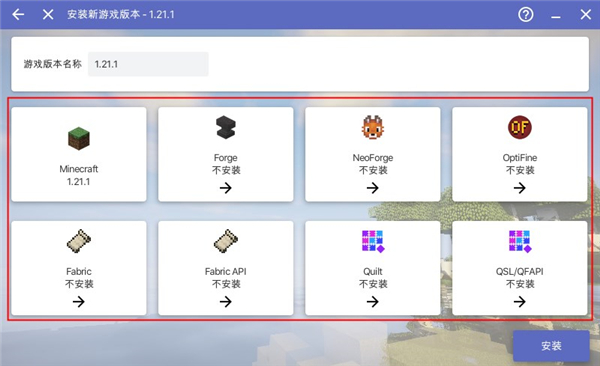Screen dimensions: 600x366
Task: Open QSL/QFAPI version list arrow
Action: [520, 302]
